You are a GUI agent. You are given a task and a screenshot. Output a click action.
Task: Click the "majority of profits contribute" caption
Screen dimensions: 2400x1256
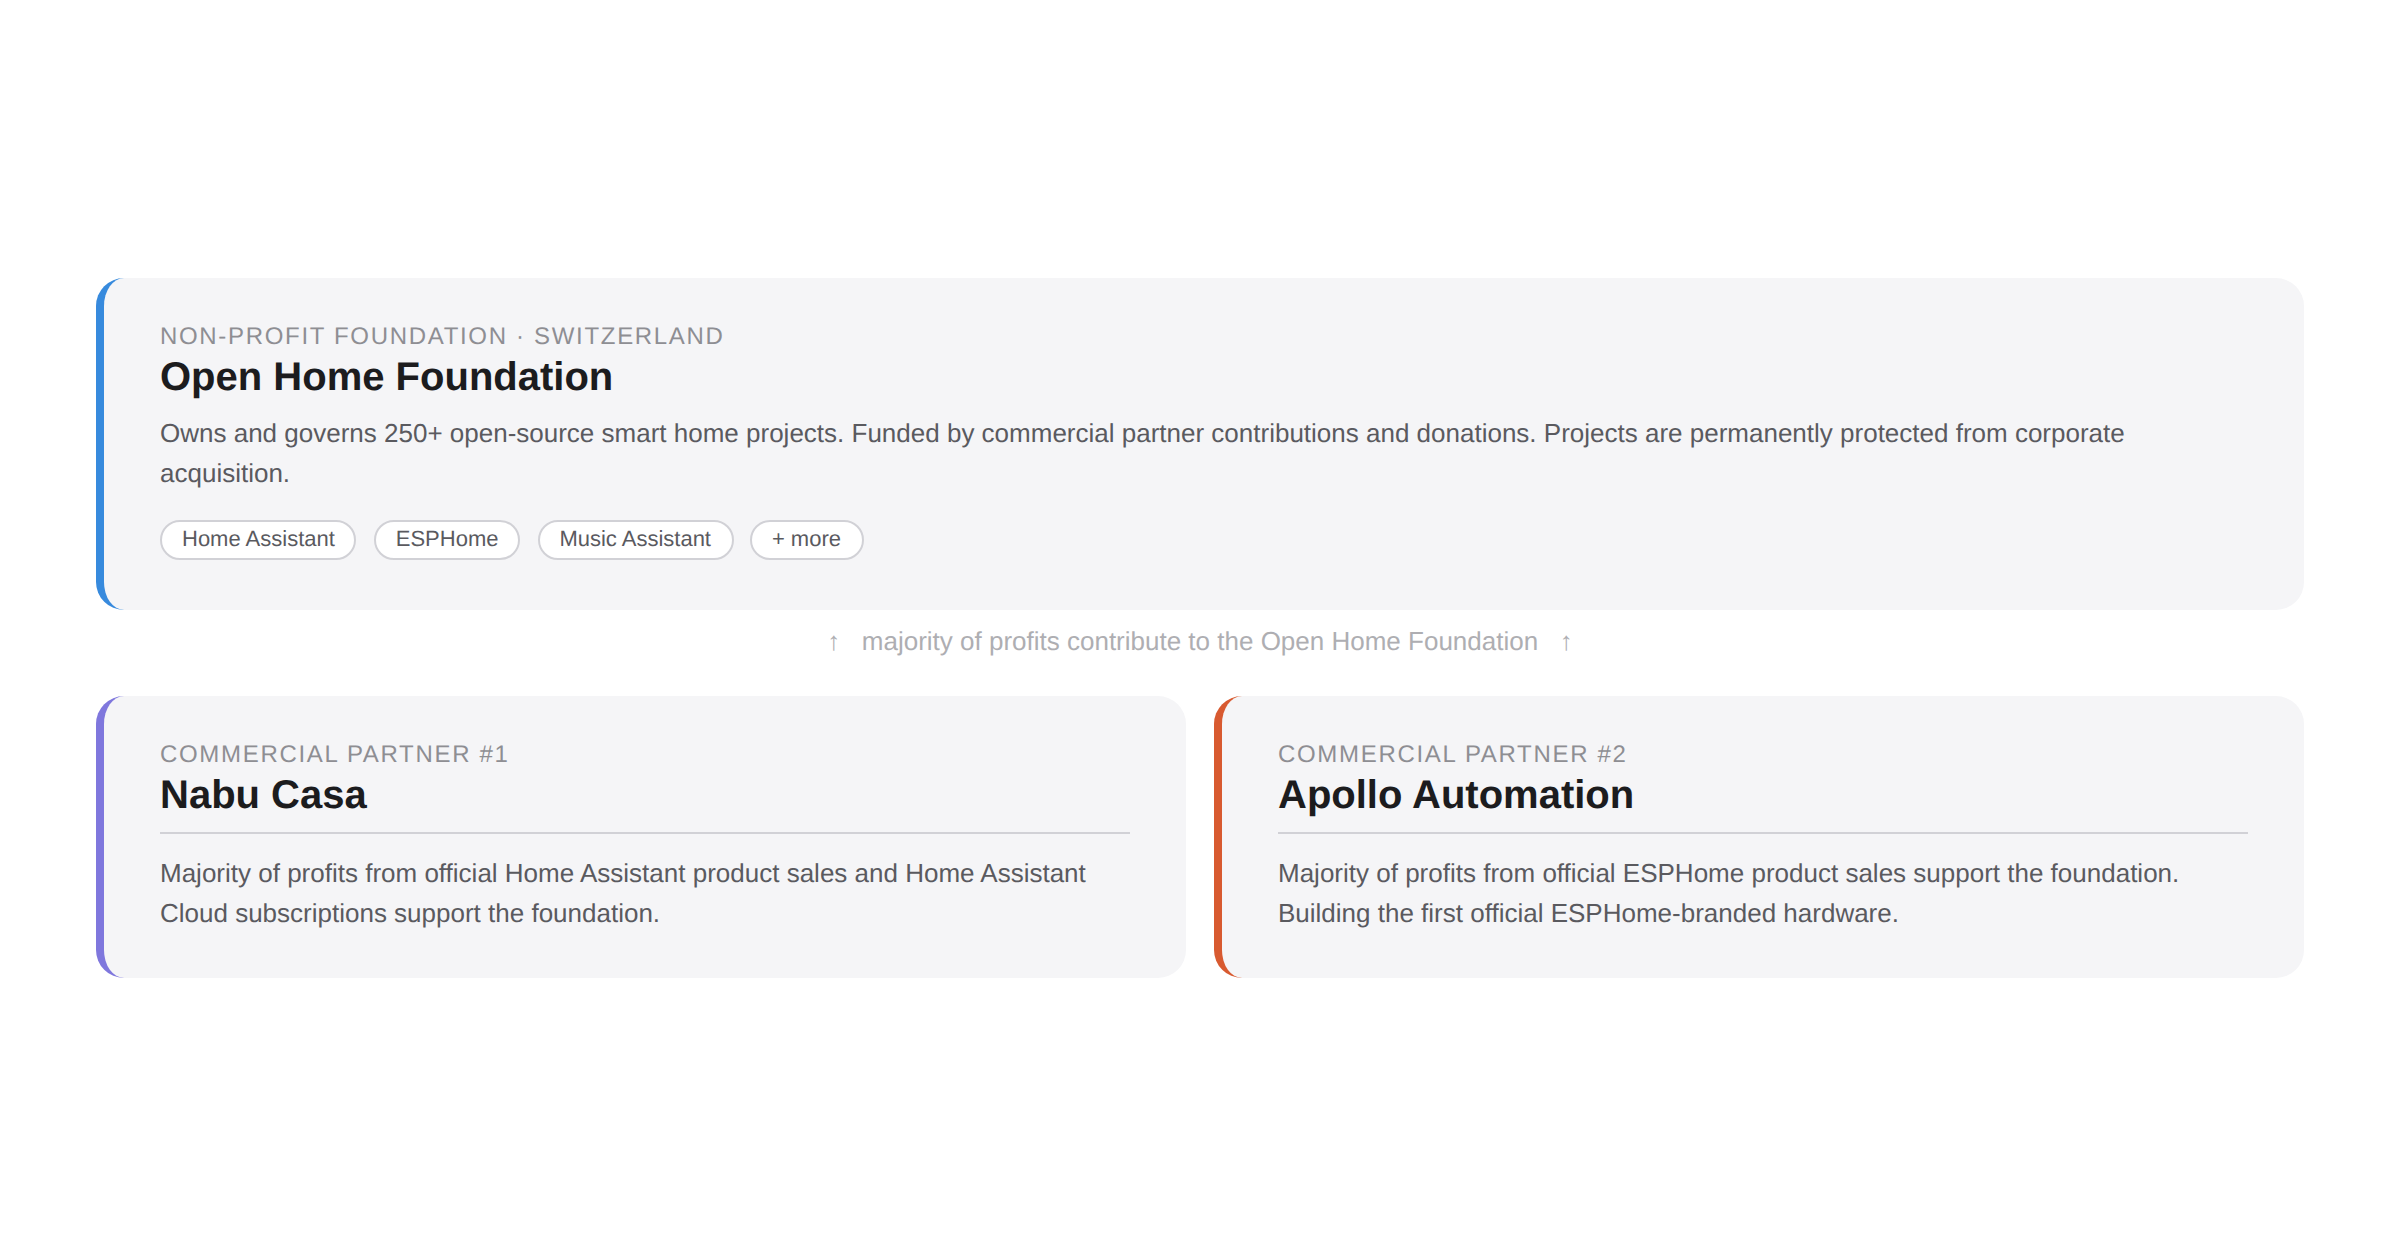pos(1199,641)
